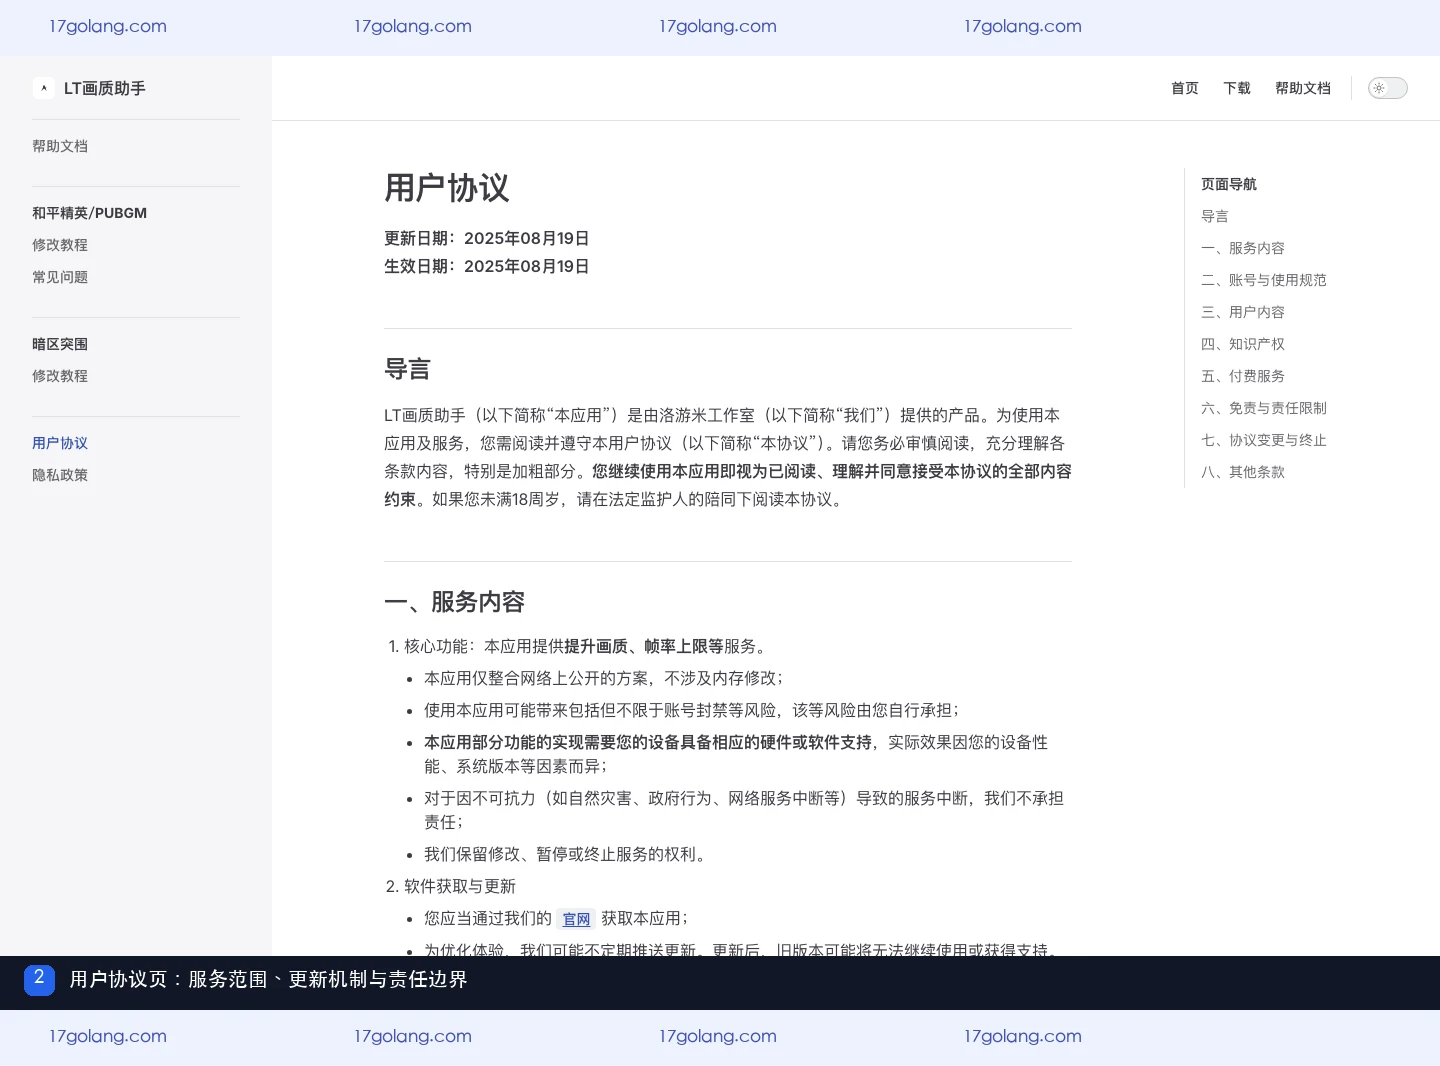Click the 和平精英/PUBGM sidebar group heading
The height and width of the screenshot is (1066, 1440).
(x=89, y=213)
